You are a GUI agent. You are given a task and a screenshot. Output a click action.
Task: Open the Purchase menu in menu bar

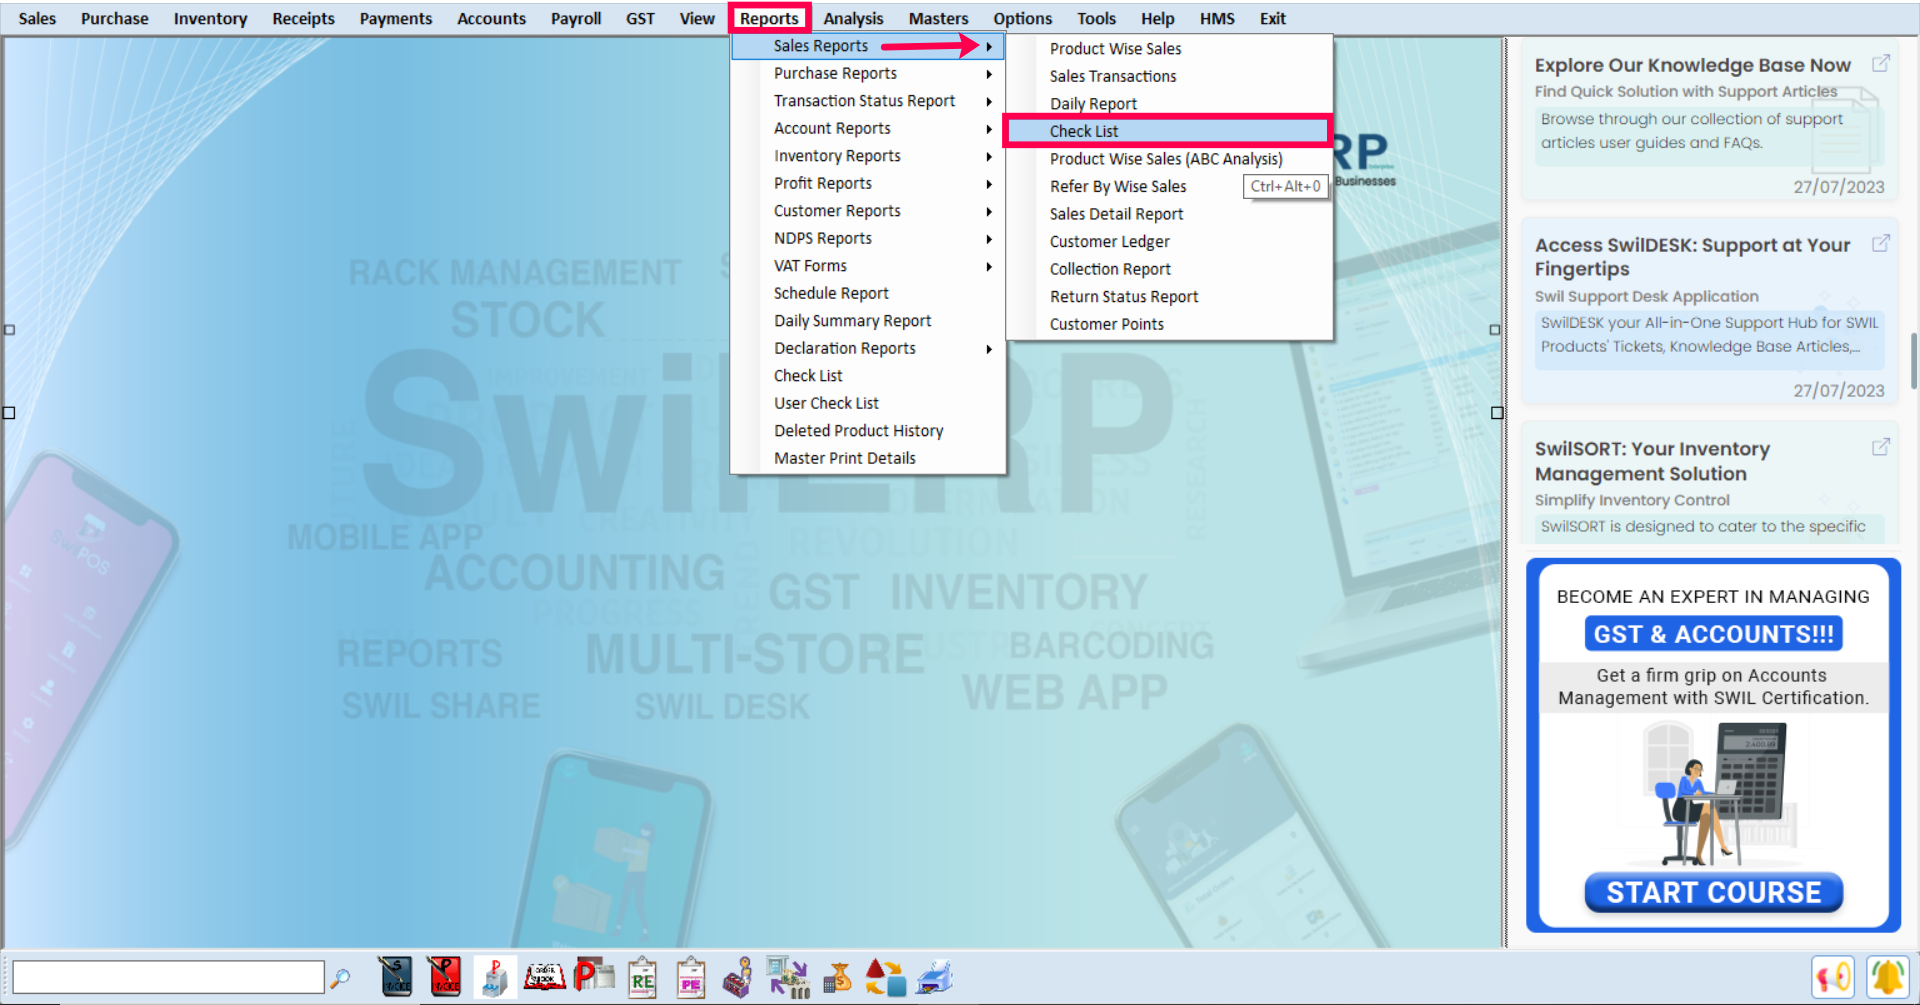114,18
